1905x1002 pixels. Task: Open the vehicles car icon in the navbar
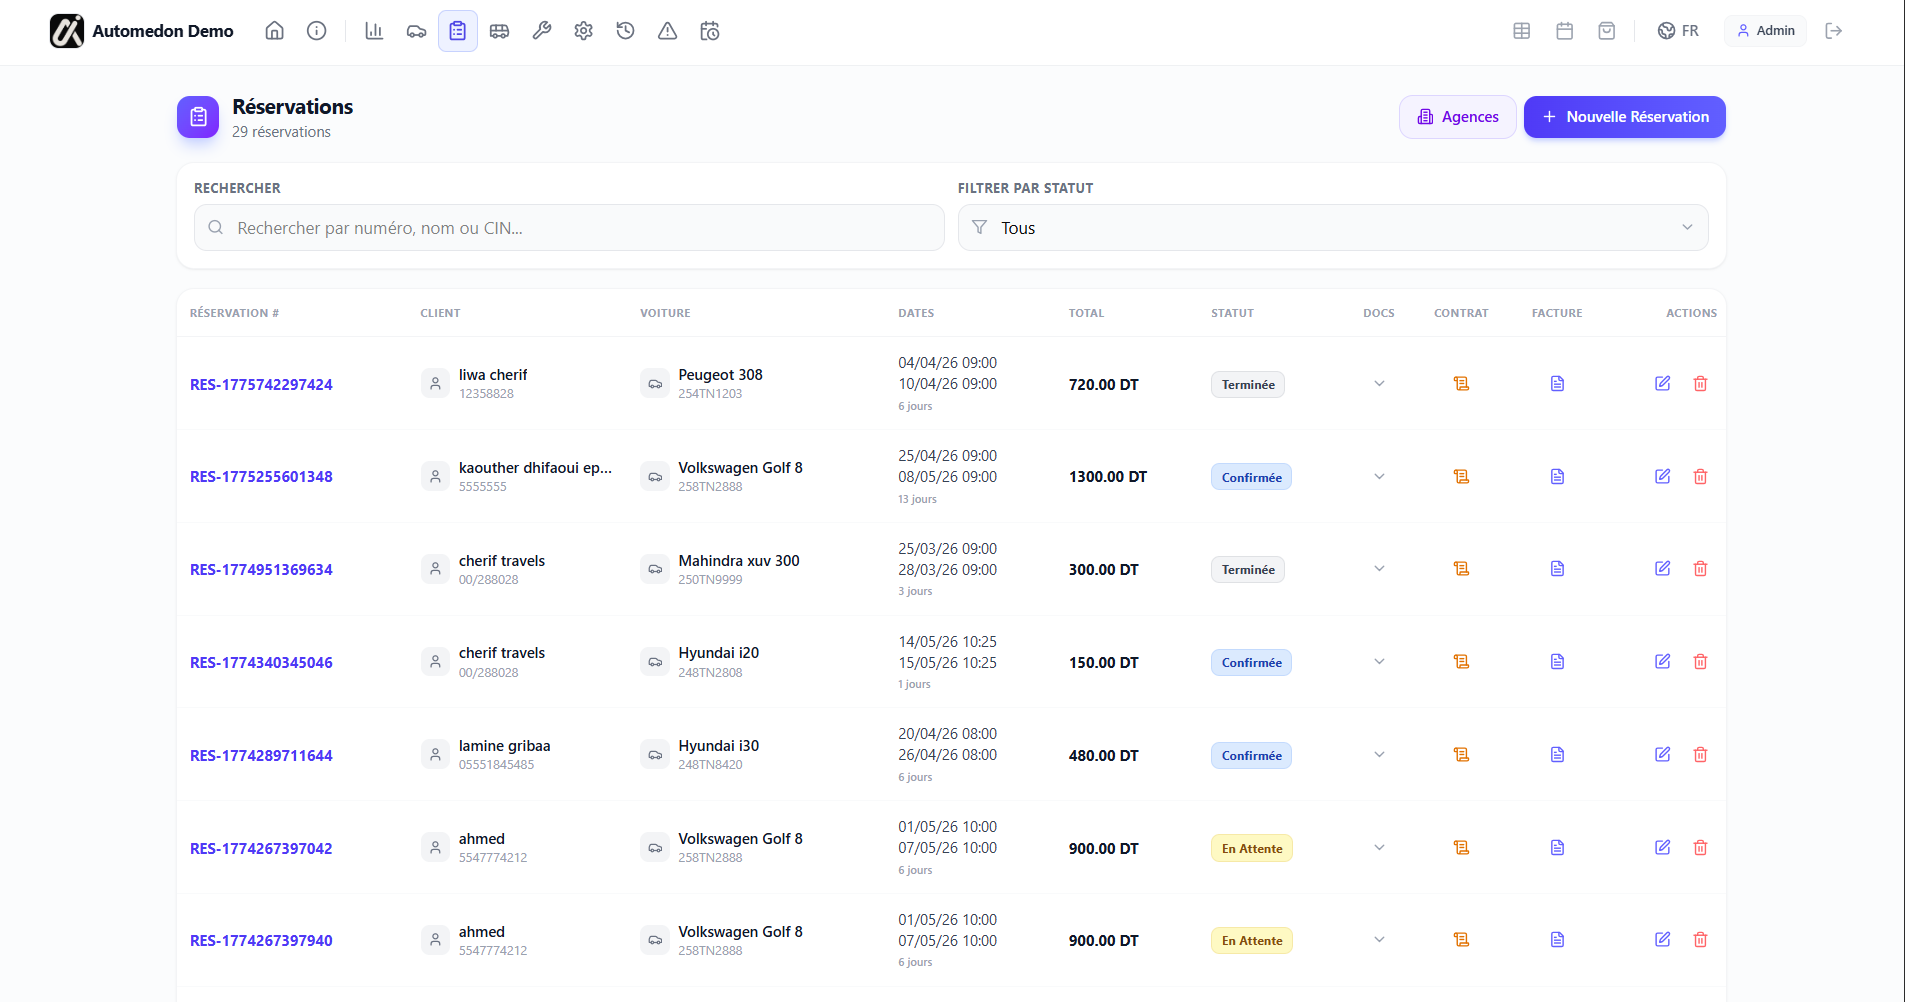tap(415, 30)
